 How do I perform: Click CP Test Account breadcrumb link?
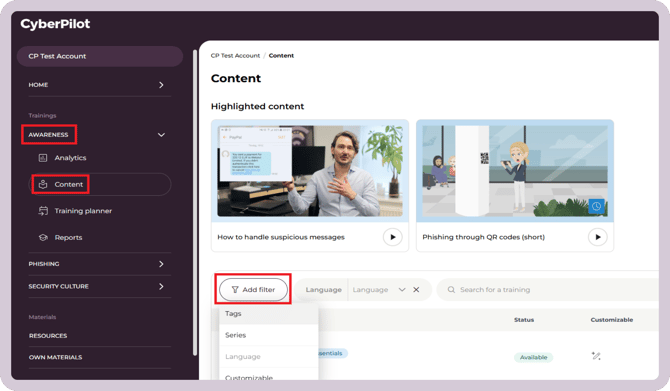(x=235, y=56)
